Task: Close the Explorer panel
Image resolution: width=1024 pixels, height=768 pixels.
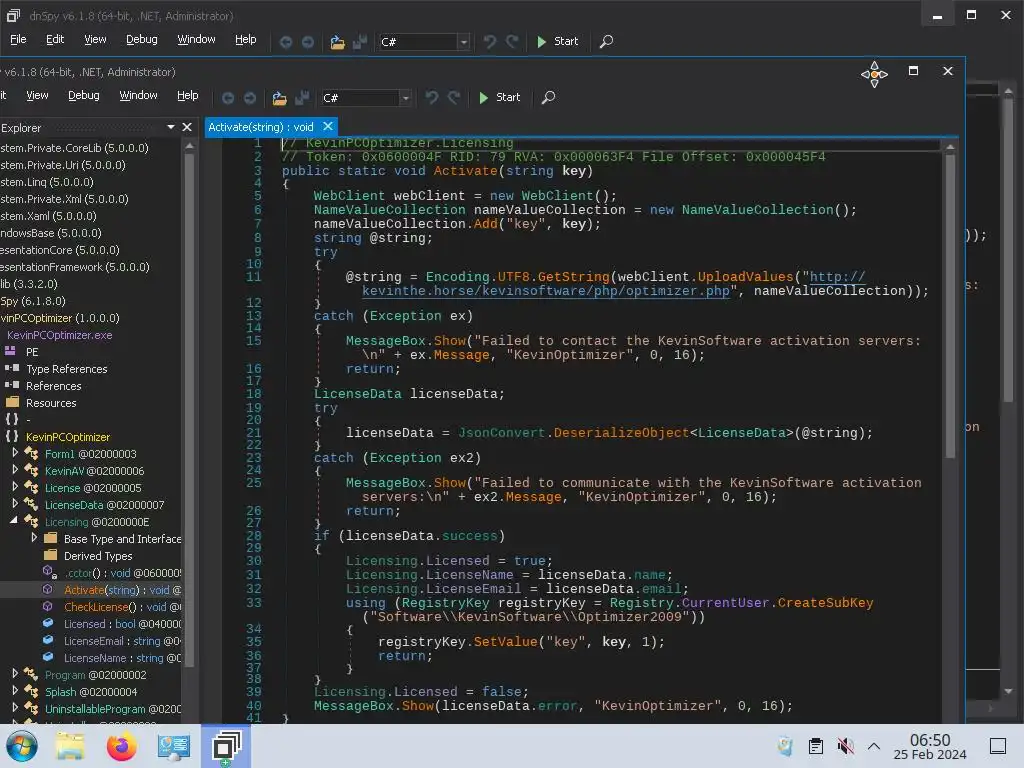Action: (187, 127)
